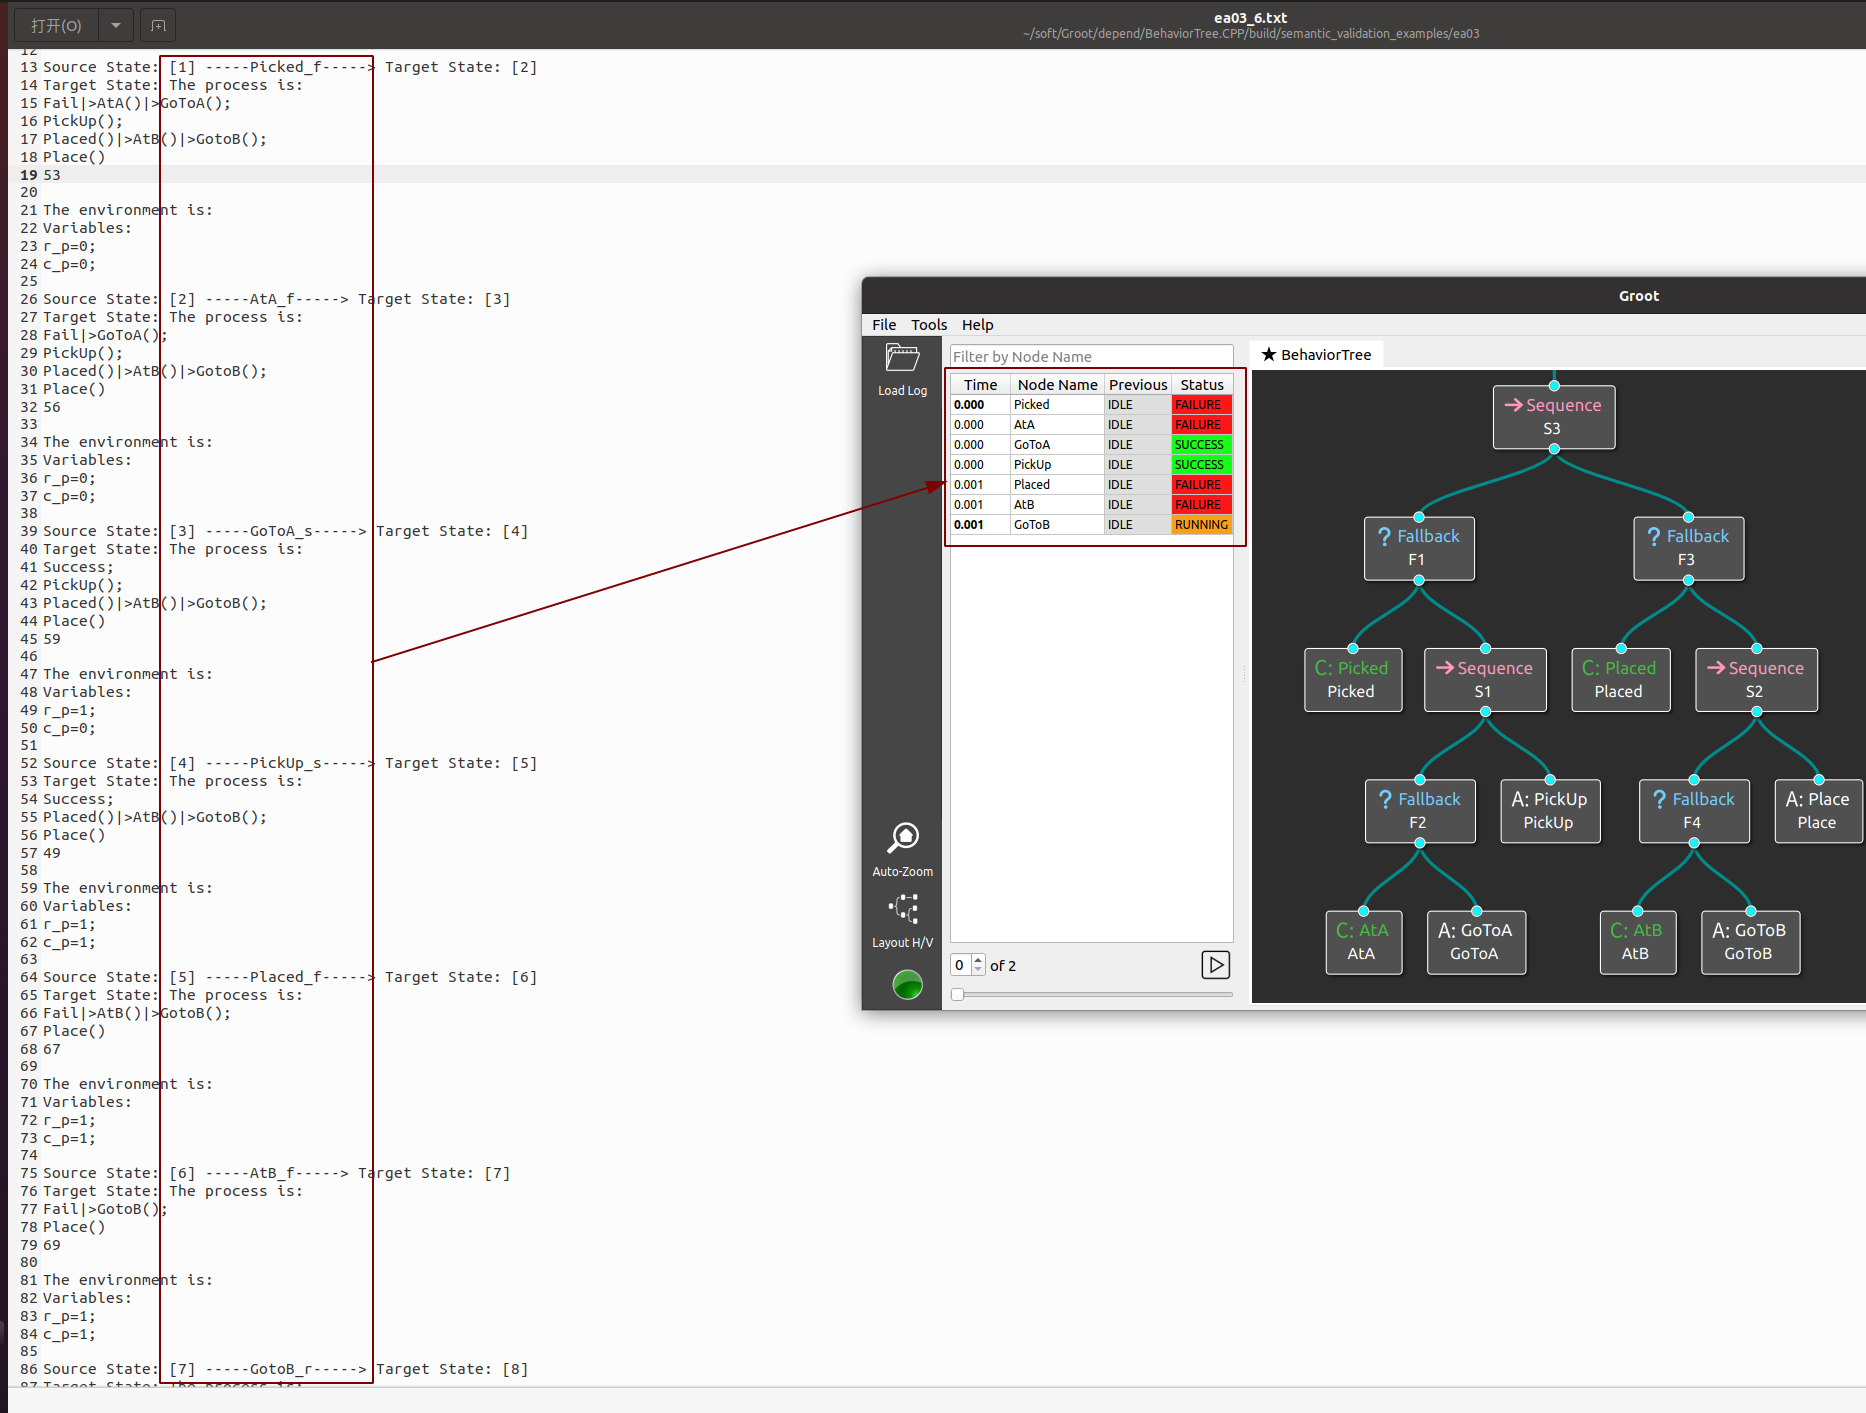This screenshot has width=1866, height=1413.
Task: Select the BehaviorTree tab
Action: coord(1316,355)
